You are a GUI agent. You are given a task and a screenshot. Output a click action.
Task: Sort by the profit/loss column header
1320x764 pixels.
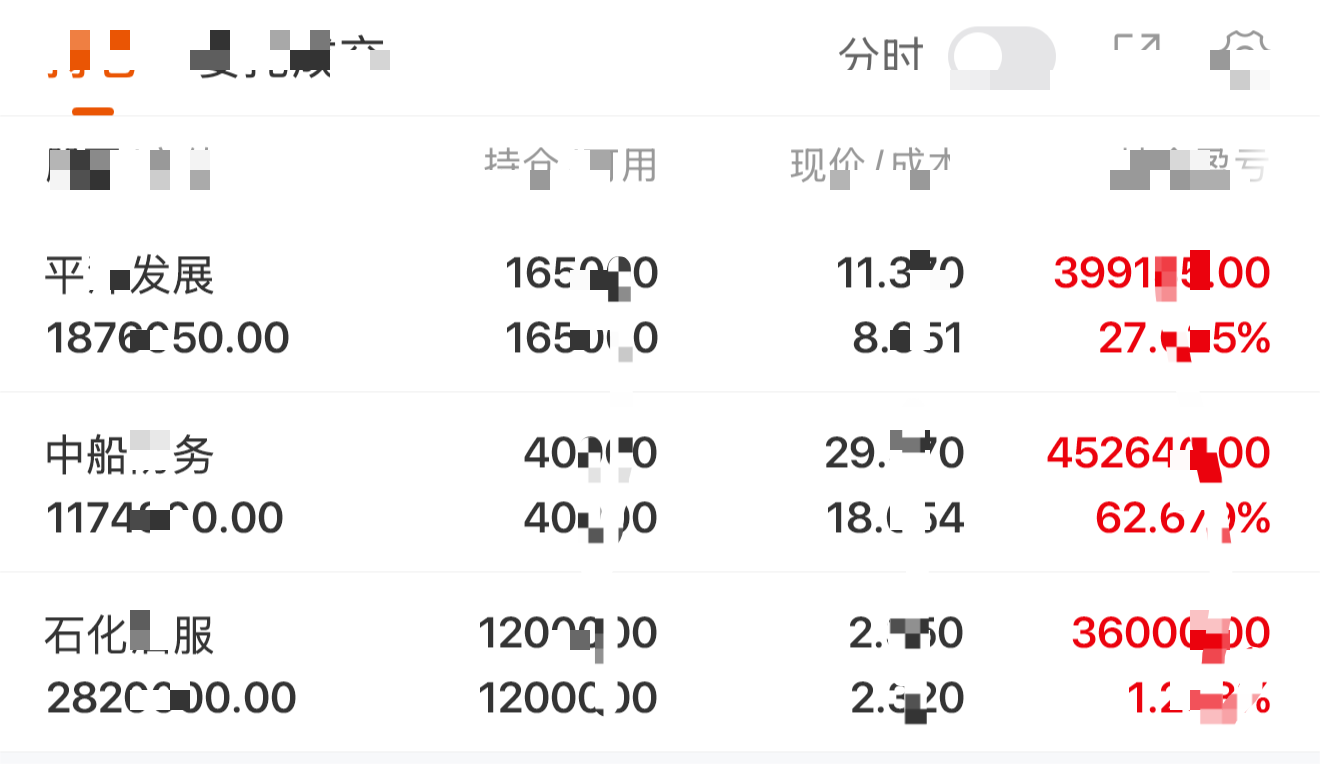click(1190, 166)
